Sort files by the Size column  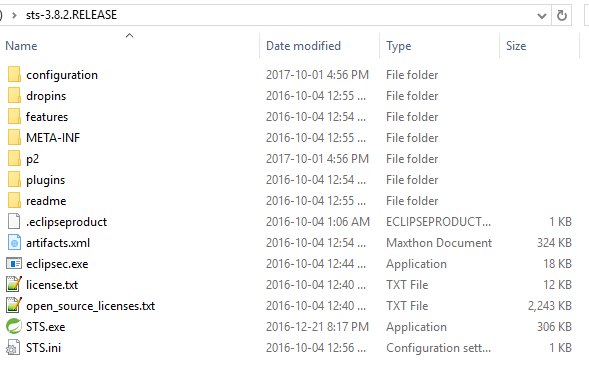[516, 46]
